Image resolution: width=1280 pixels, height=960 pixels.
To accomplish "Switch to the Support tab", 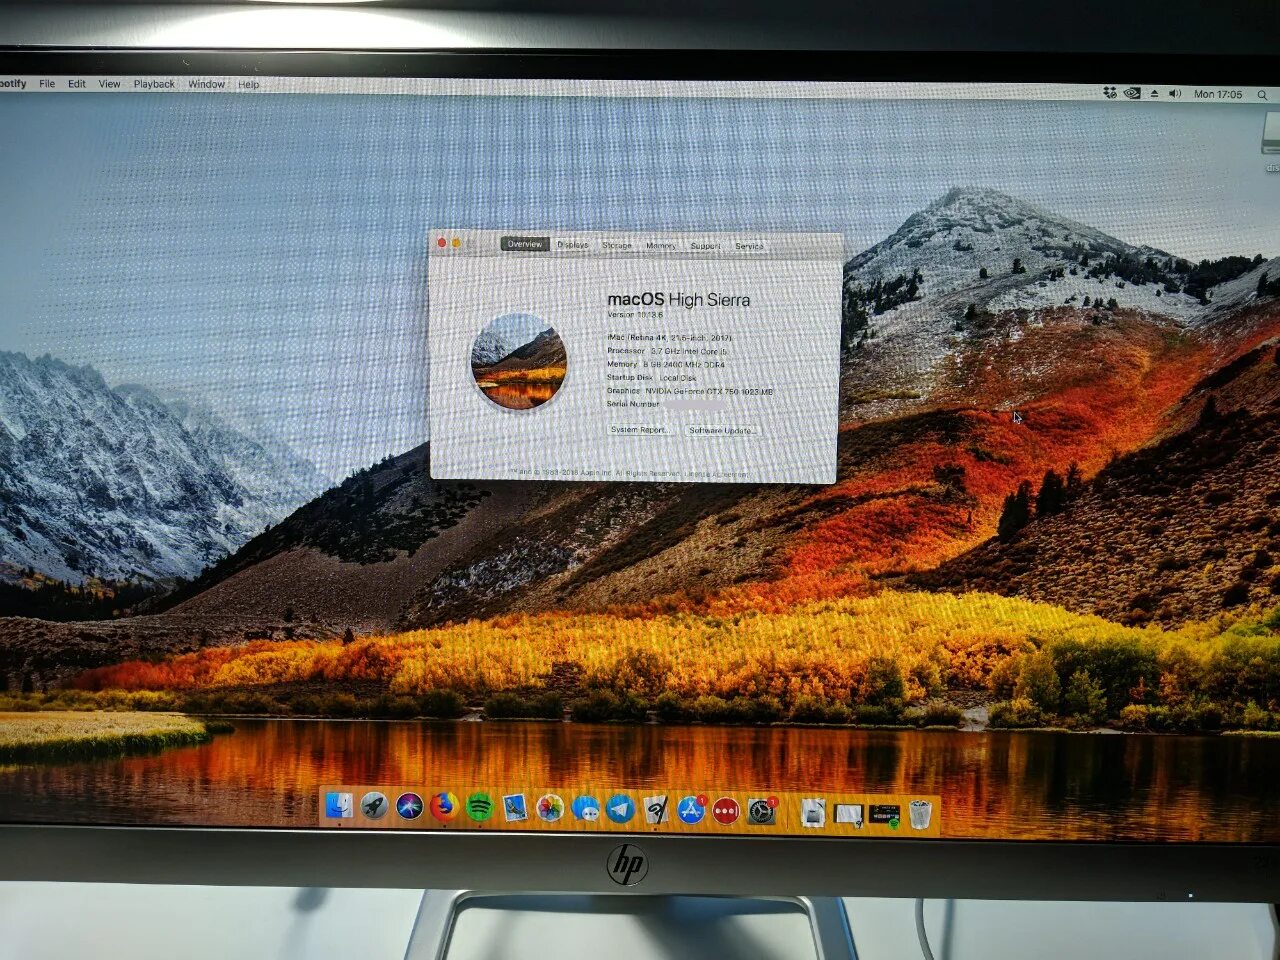I will coord(705,246).
